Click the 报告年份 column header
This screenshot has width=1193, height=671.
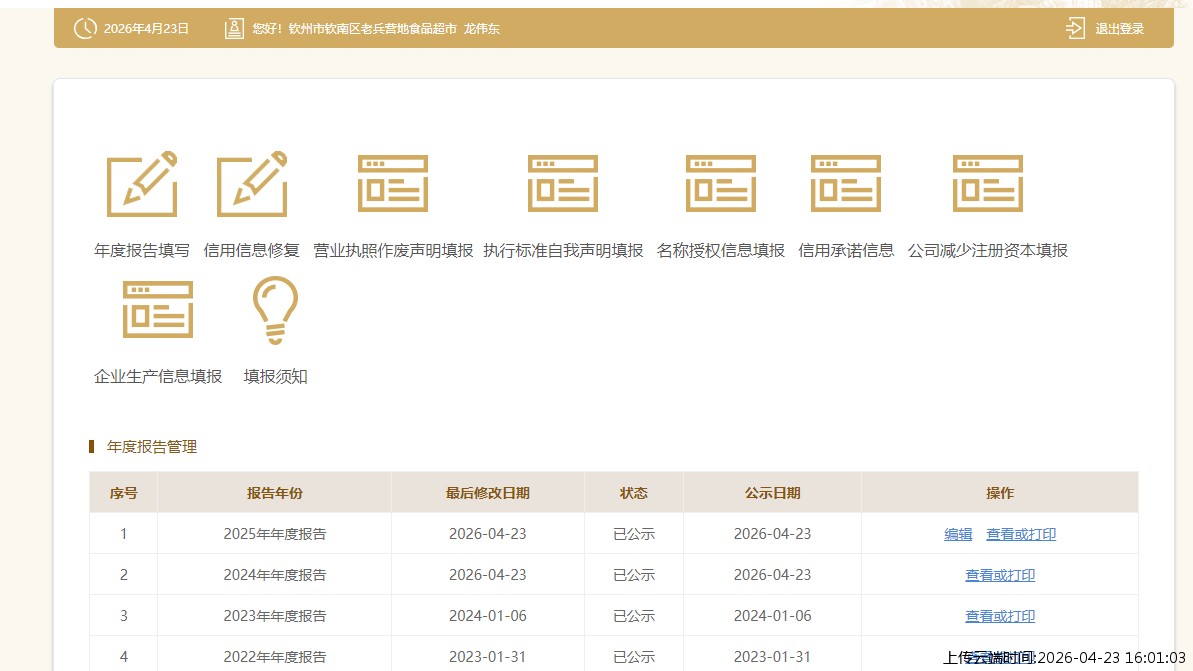(x=275, y=493)
